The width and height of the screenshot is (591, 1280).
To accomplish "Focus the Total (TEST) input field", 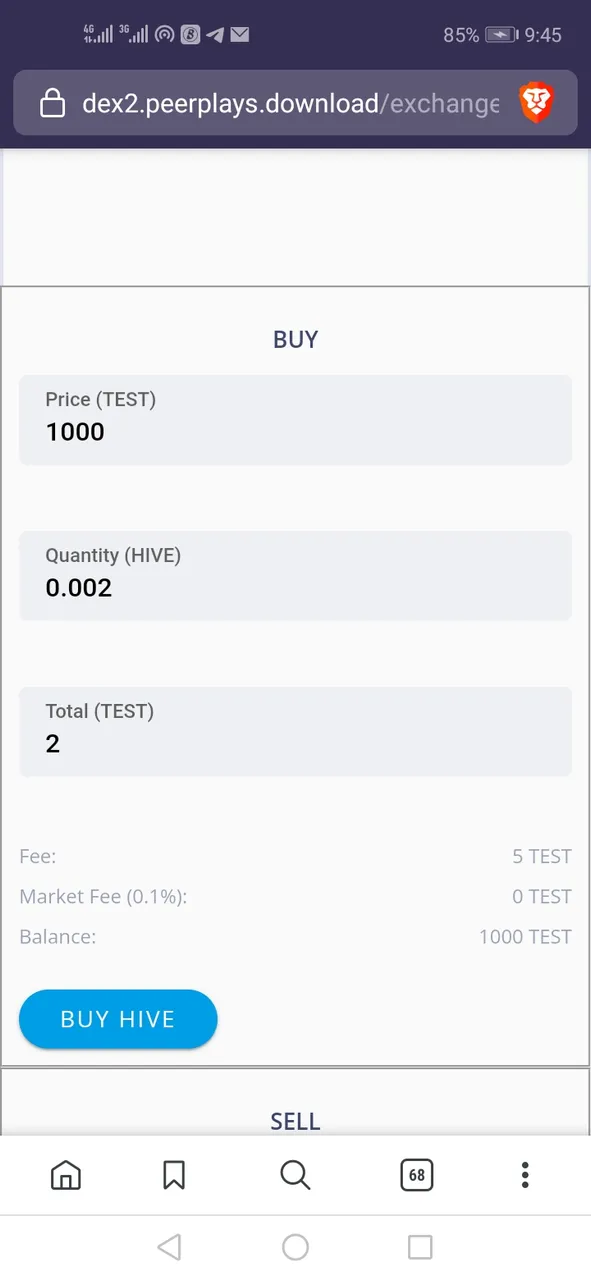I will point(295,732).
